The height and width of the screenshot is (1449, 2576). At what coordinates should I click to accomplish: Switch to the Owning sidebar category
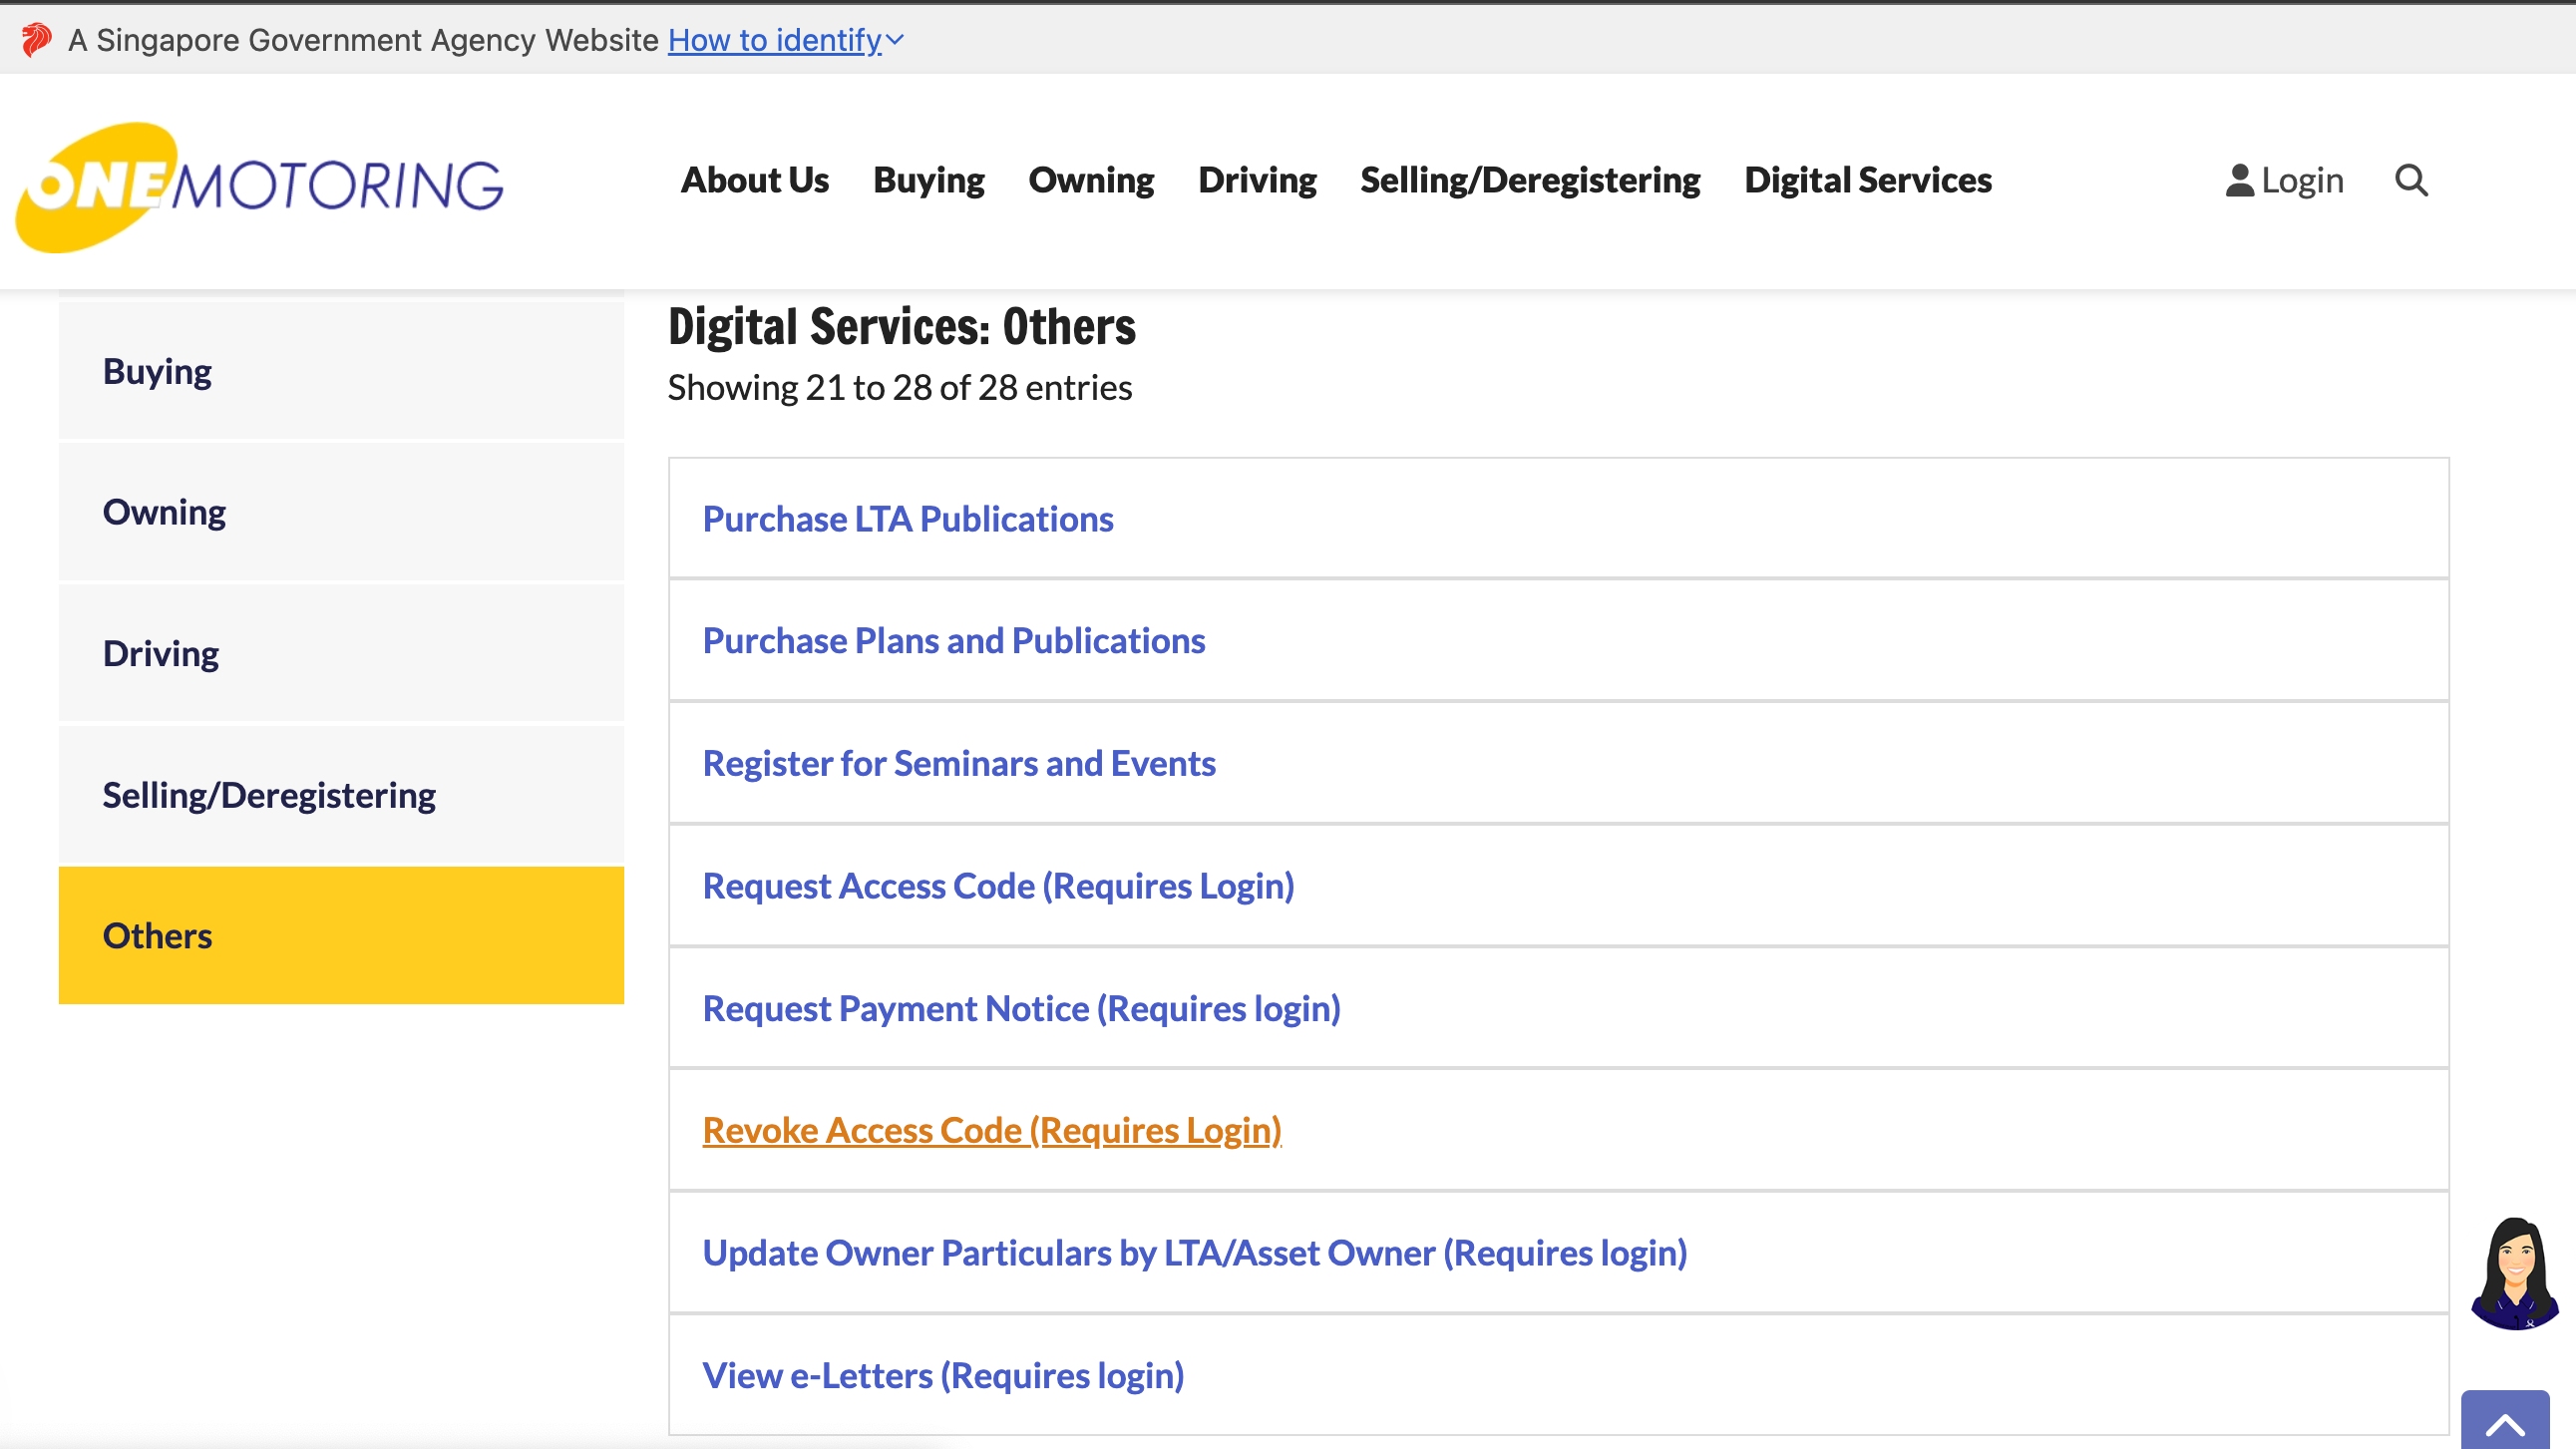164,511
